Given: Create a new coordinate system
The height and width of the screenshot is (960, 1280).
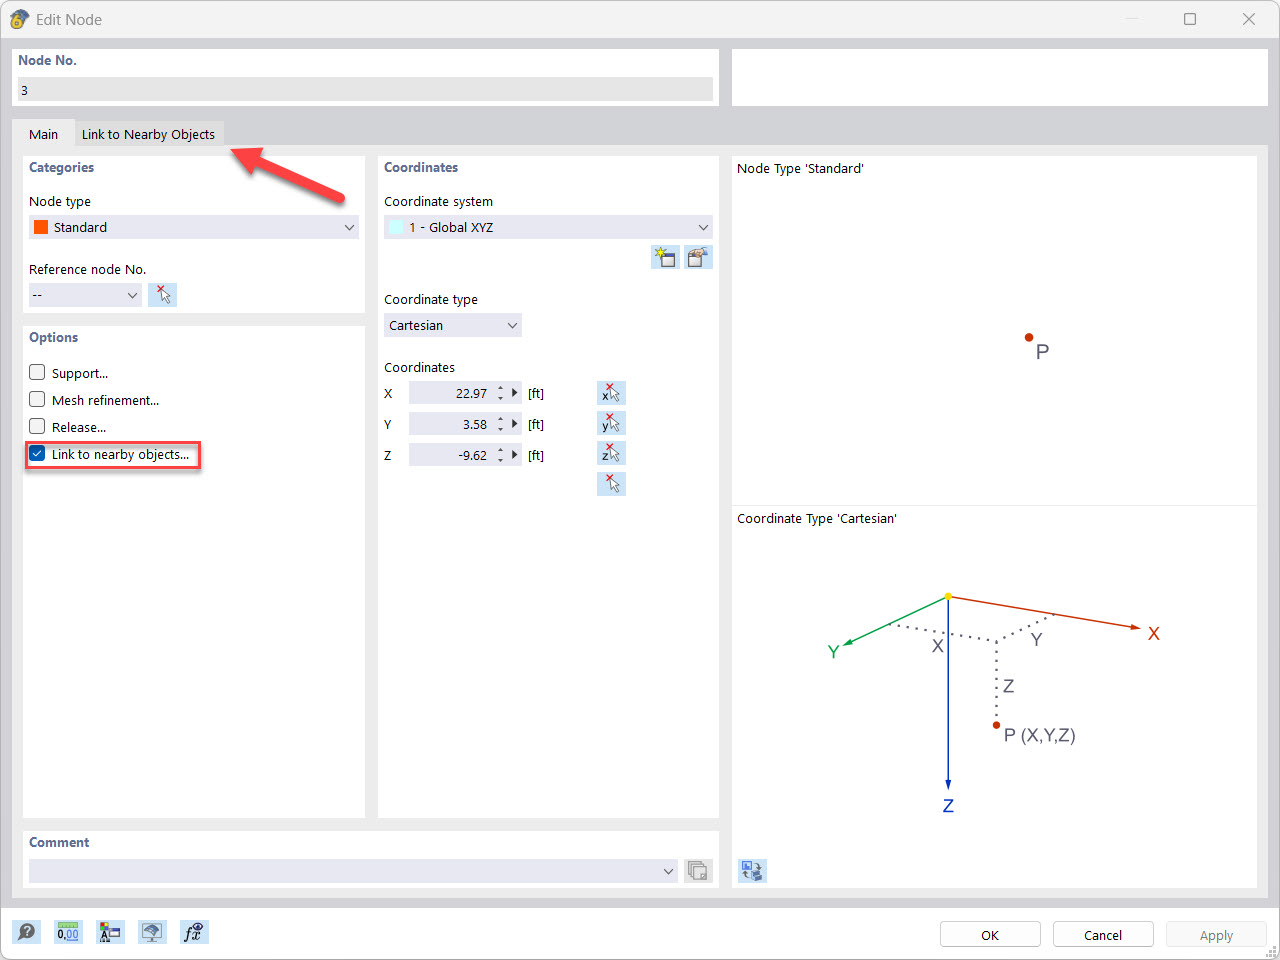Looking at the screenshot, I should click(664, 257).
